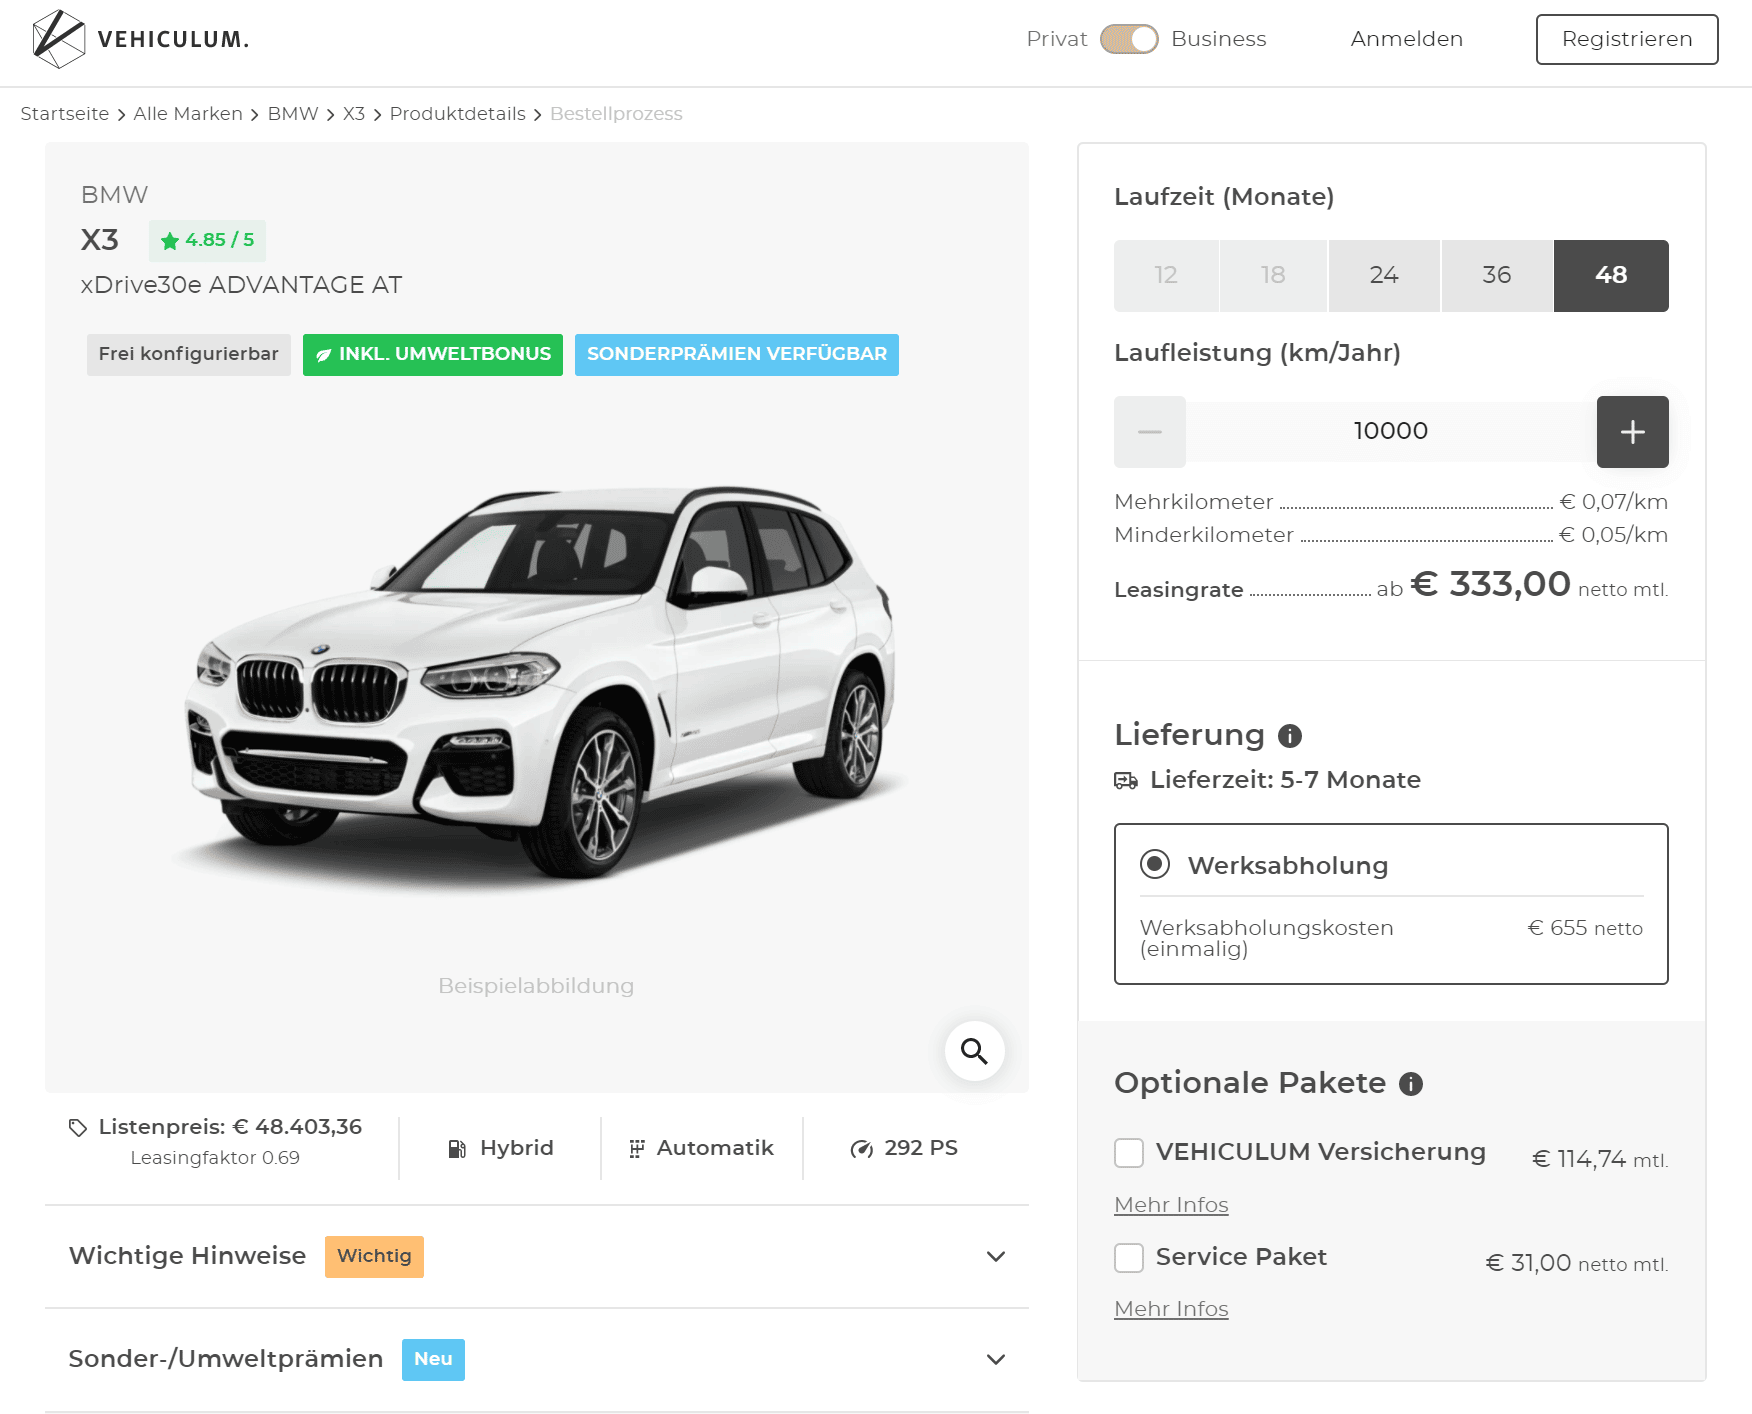Click the Privat label
Viewport: 1752px width, 1414px height.
coord(1056,39)
